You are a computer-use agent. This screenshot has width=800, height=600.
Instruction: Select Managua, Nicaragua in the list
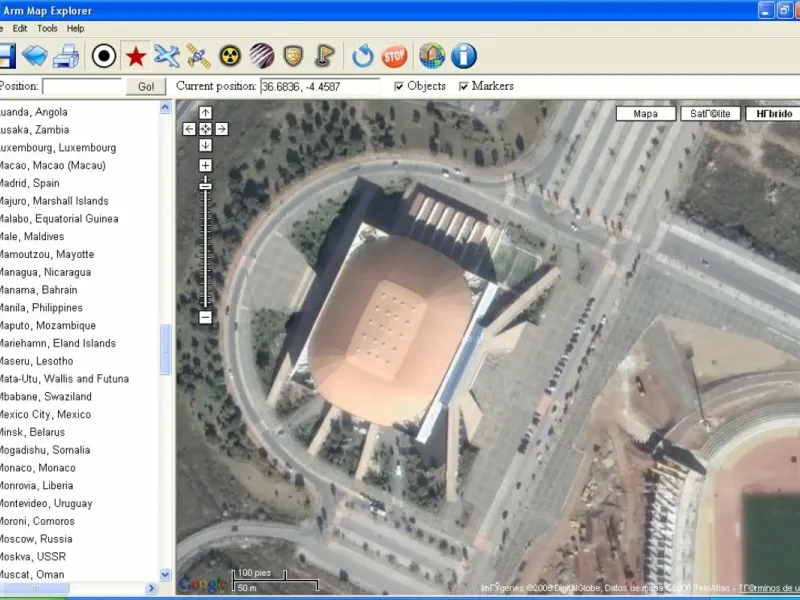tap(45, 272)
